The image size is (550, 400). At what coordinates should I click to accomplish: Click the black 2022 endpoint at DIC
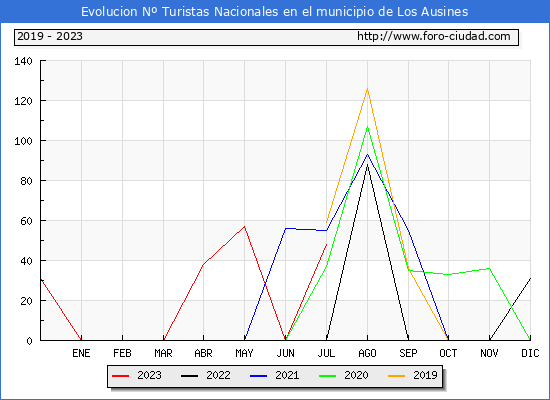[530, 279]
